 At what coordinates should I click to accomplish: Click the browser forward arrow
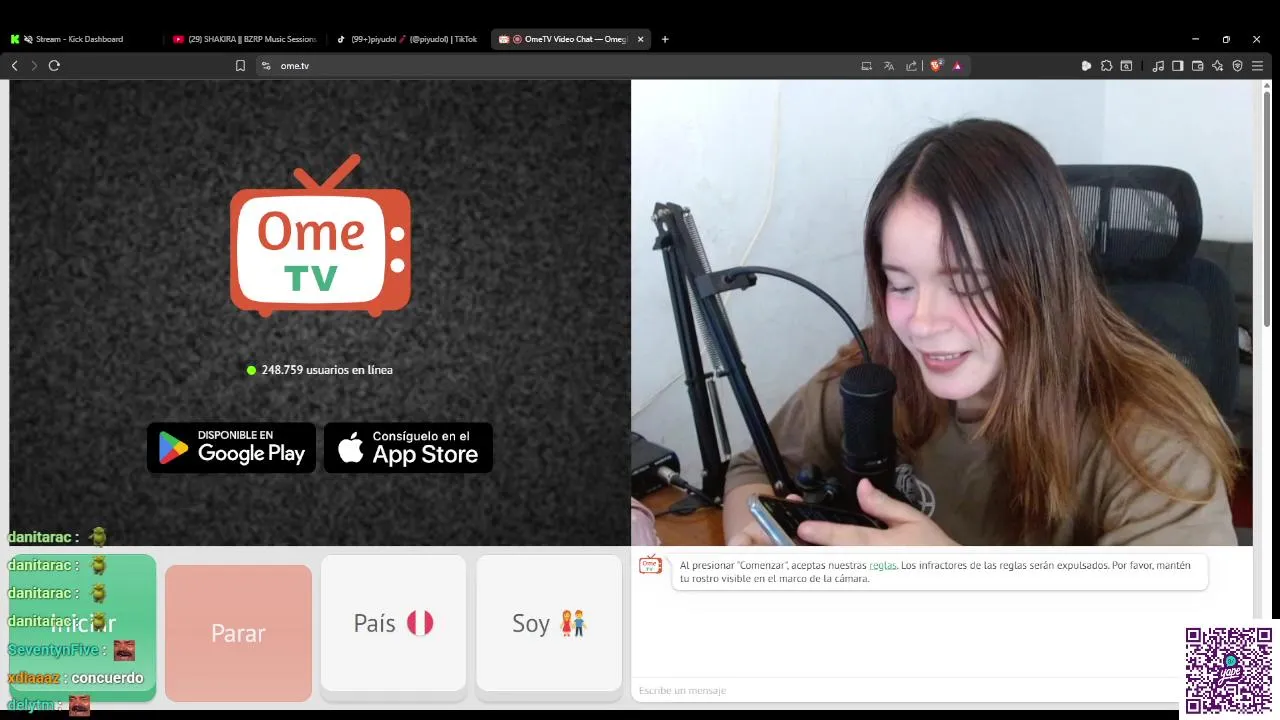point(34,66)
